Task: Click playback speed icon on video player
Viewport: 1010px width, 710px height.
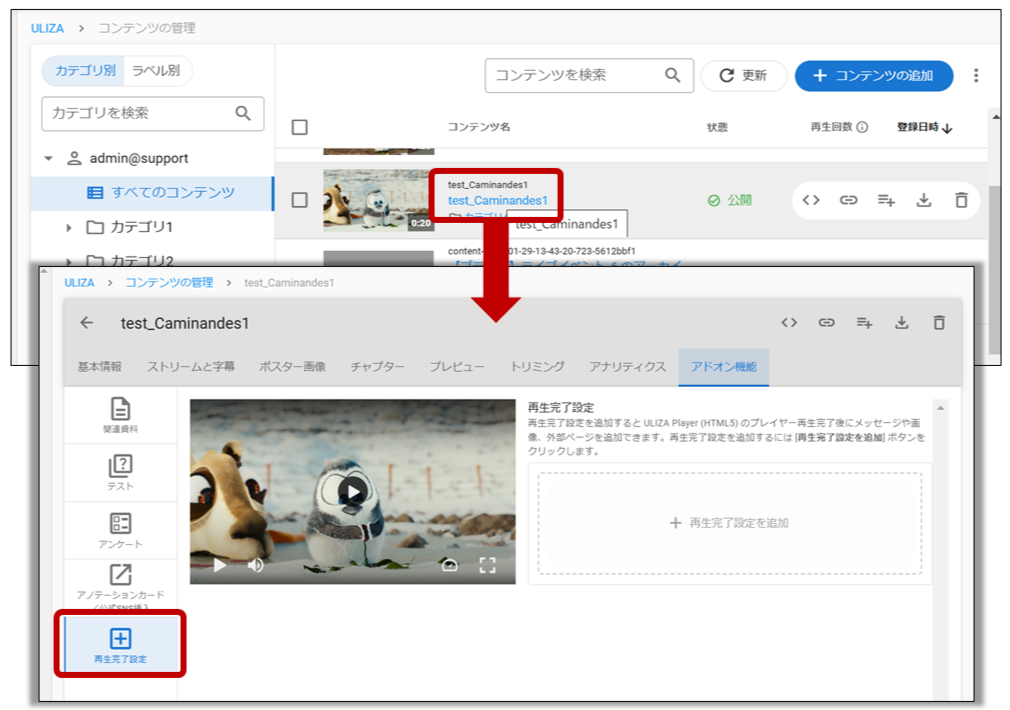Action: (x=450, y=566)
